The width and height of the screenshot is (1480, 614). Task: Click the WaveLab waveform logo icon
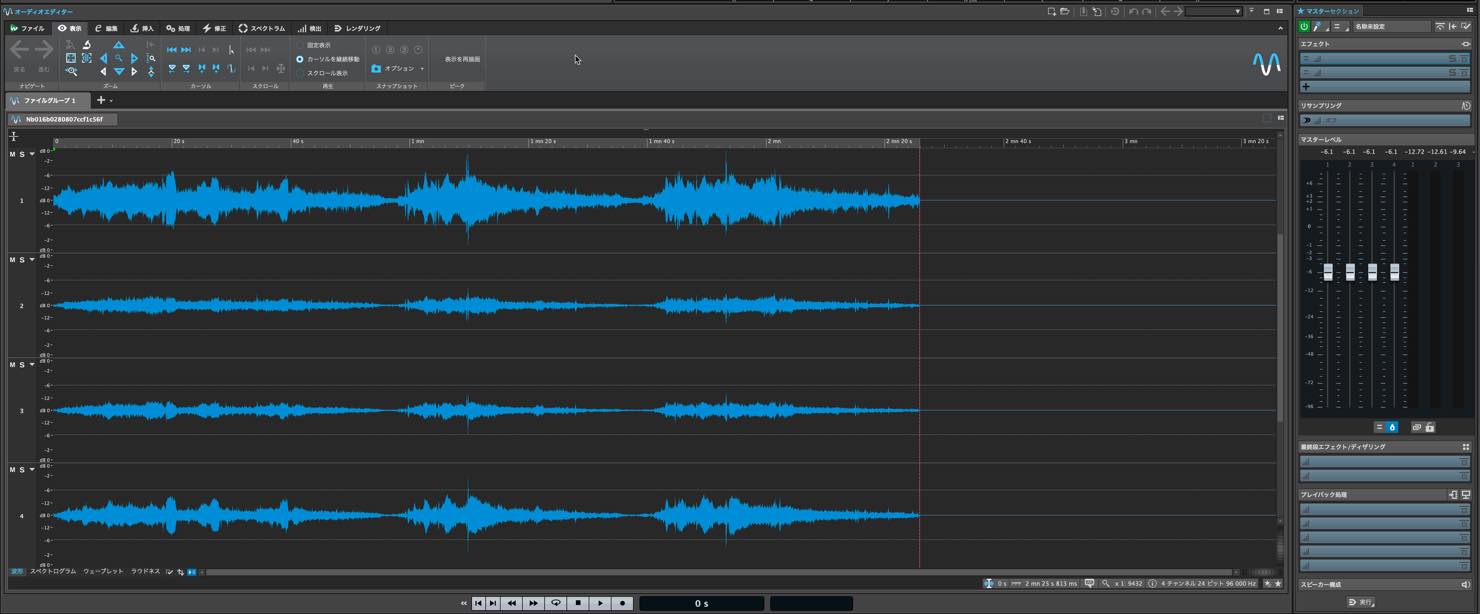pos(1266,64)
